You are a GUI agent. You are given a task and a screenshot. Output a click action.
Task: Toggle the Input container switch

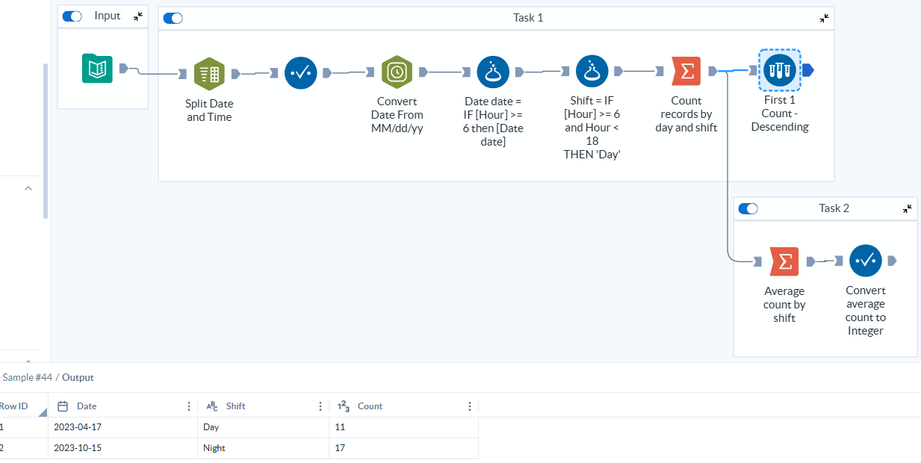point(72,17)
